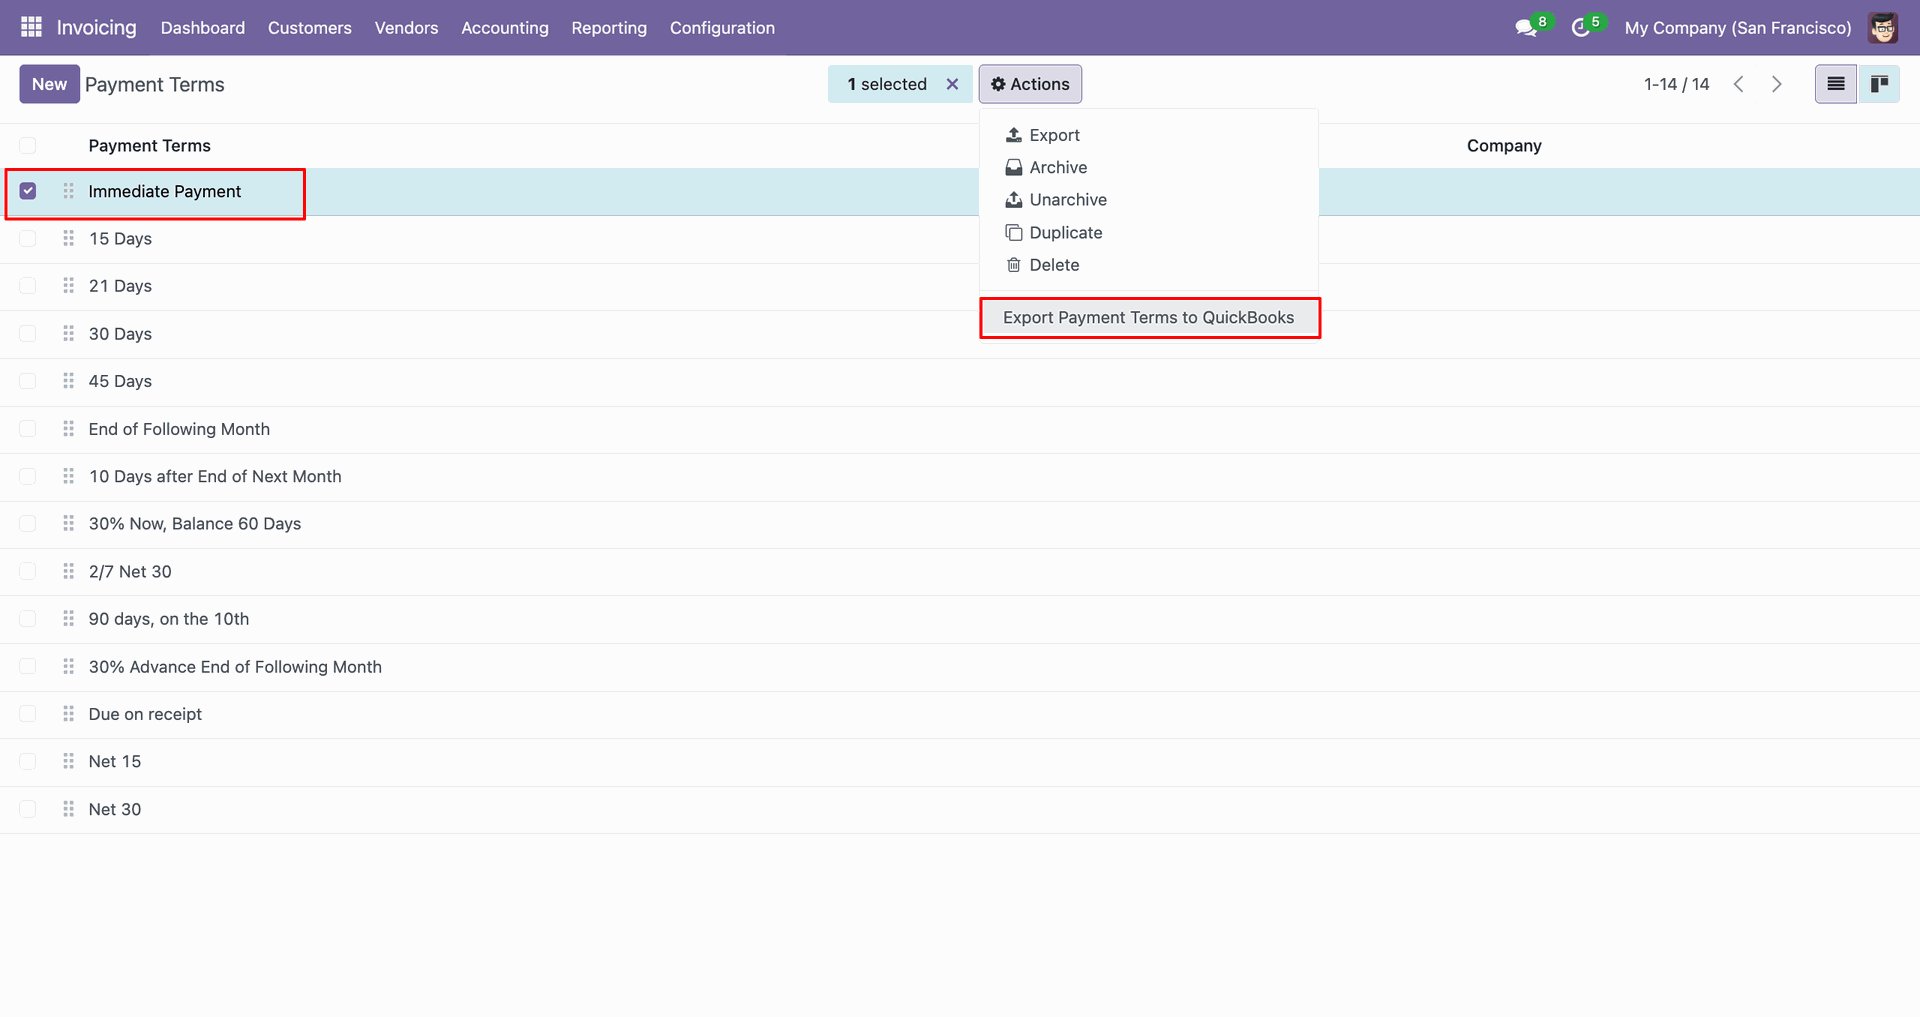Select Duplicate from the Actions menu

tap(1065, 233)
